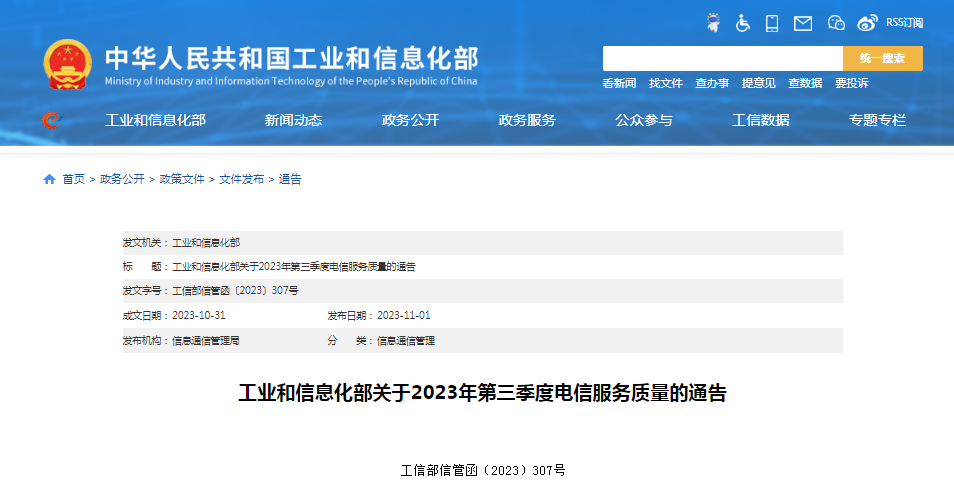The width and height of the screenshot is (954, 491).
Task: Select 找文件 search shortcut
Action: click(666, 83)
